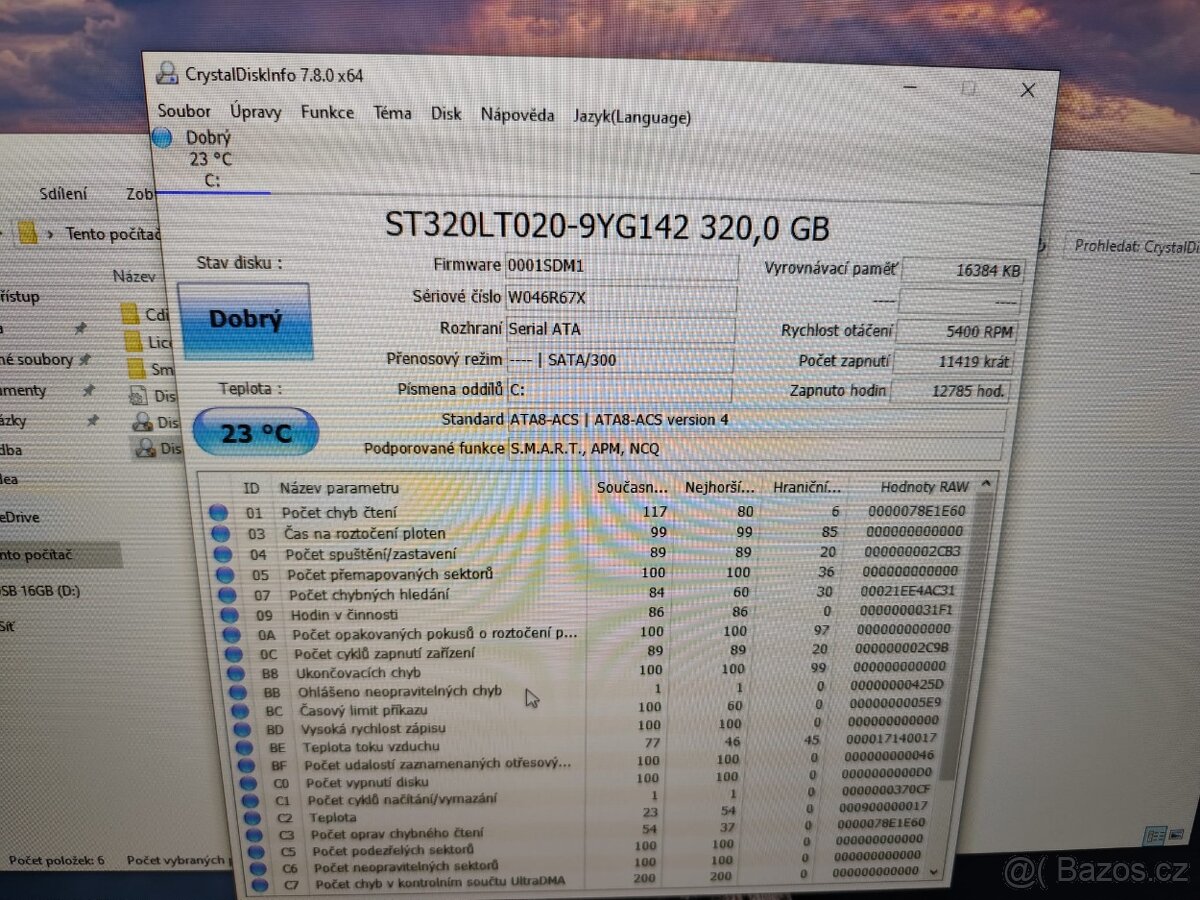Click the blue health dot beside "Počet chyb čtení"
The image size is (1200, 900).
pos(221,512)
